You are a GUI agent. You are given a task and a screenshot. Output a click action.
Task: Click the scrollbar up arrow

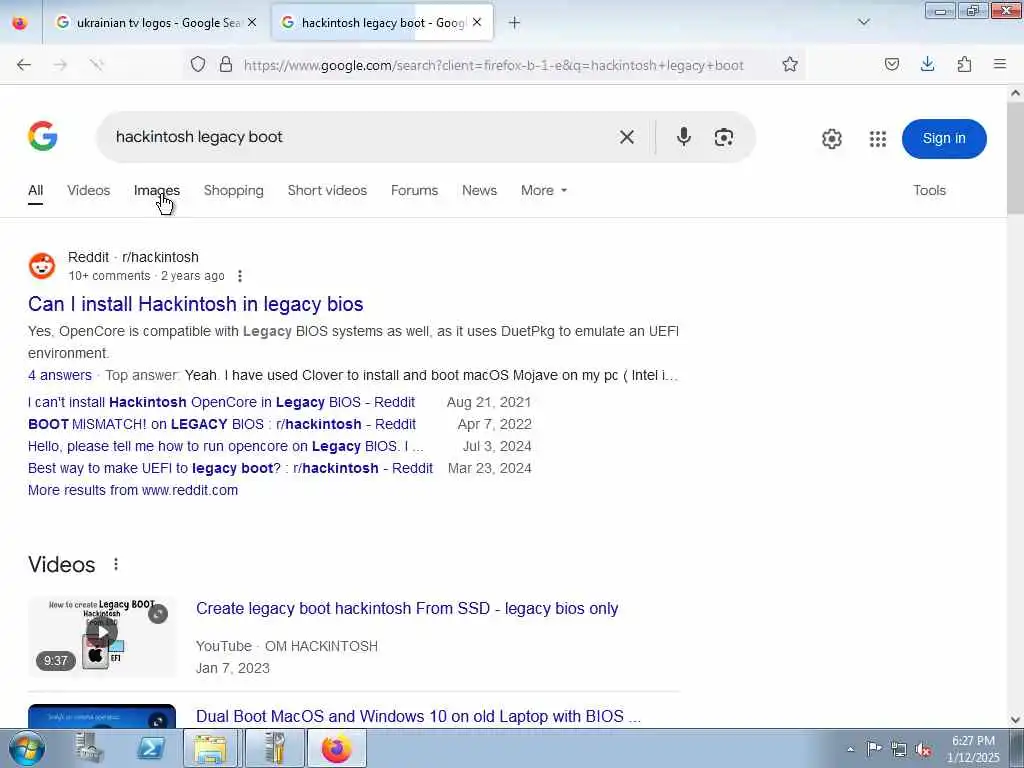tap(1016, 93)
